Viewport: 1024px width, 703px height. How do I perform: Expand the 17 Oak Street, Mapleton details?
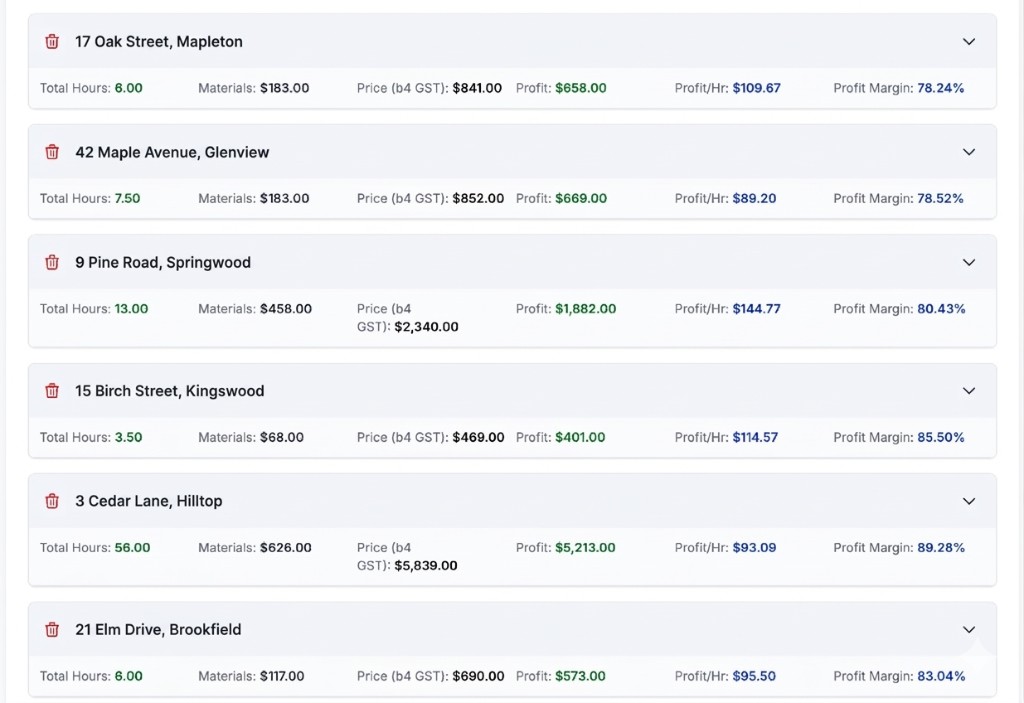(x=968, y=42)
